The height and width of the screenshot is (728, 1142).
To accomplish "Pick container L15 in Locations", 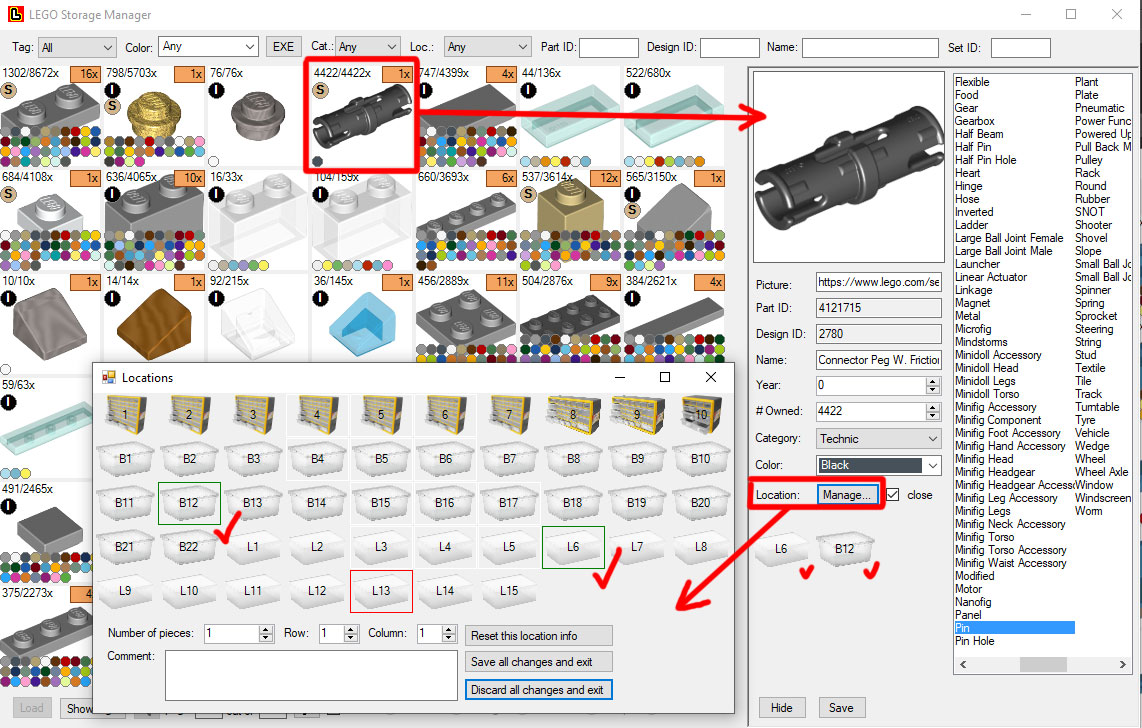I will pos(509,590).
